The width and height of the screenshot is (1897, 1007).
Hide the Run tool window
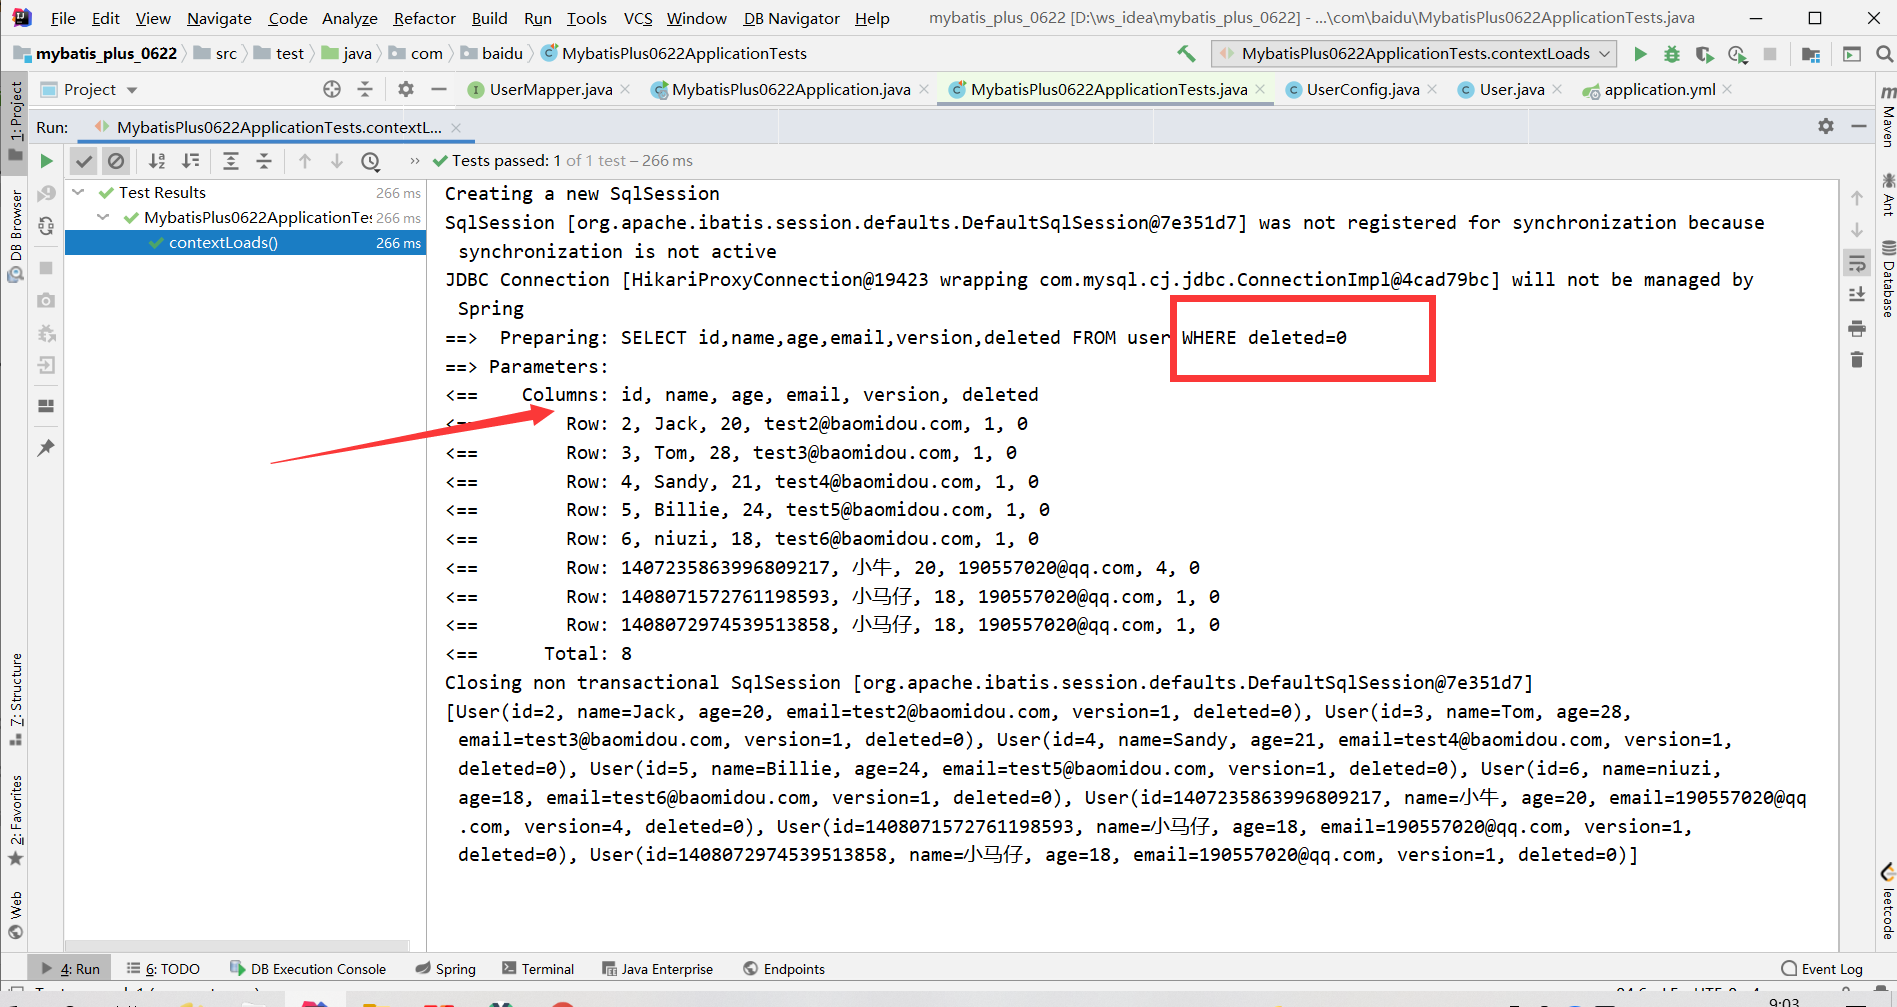(1859, 126)
